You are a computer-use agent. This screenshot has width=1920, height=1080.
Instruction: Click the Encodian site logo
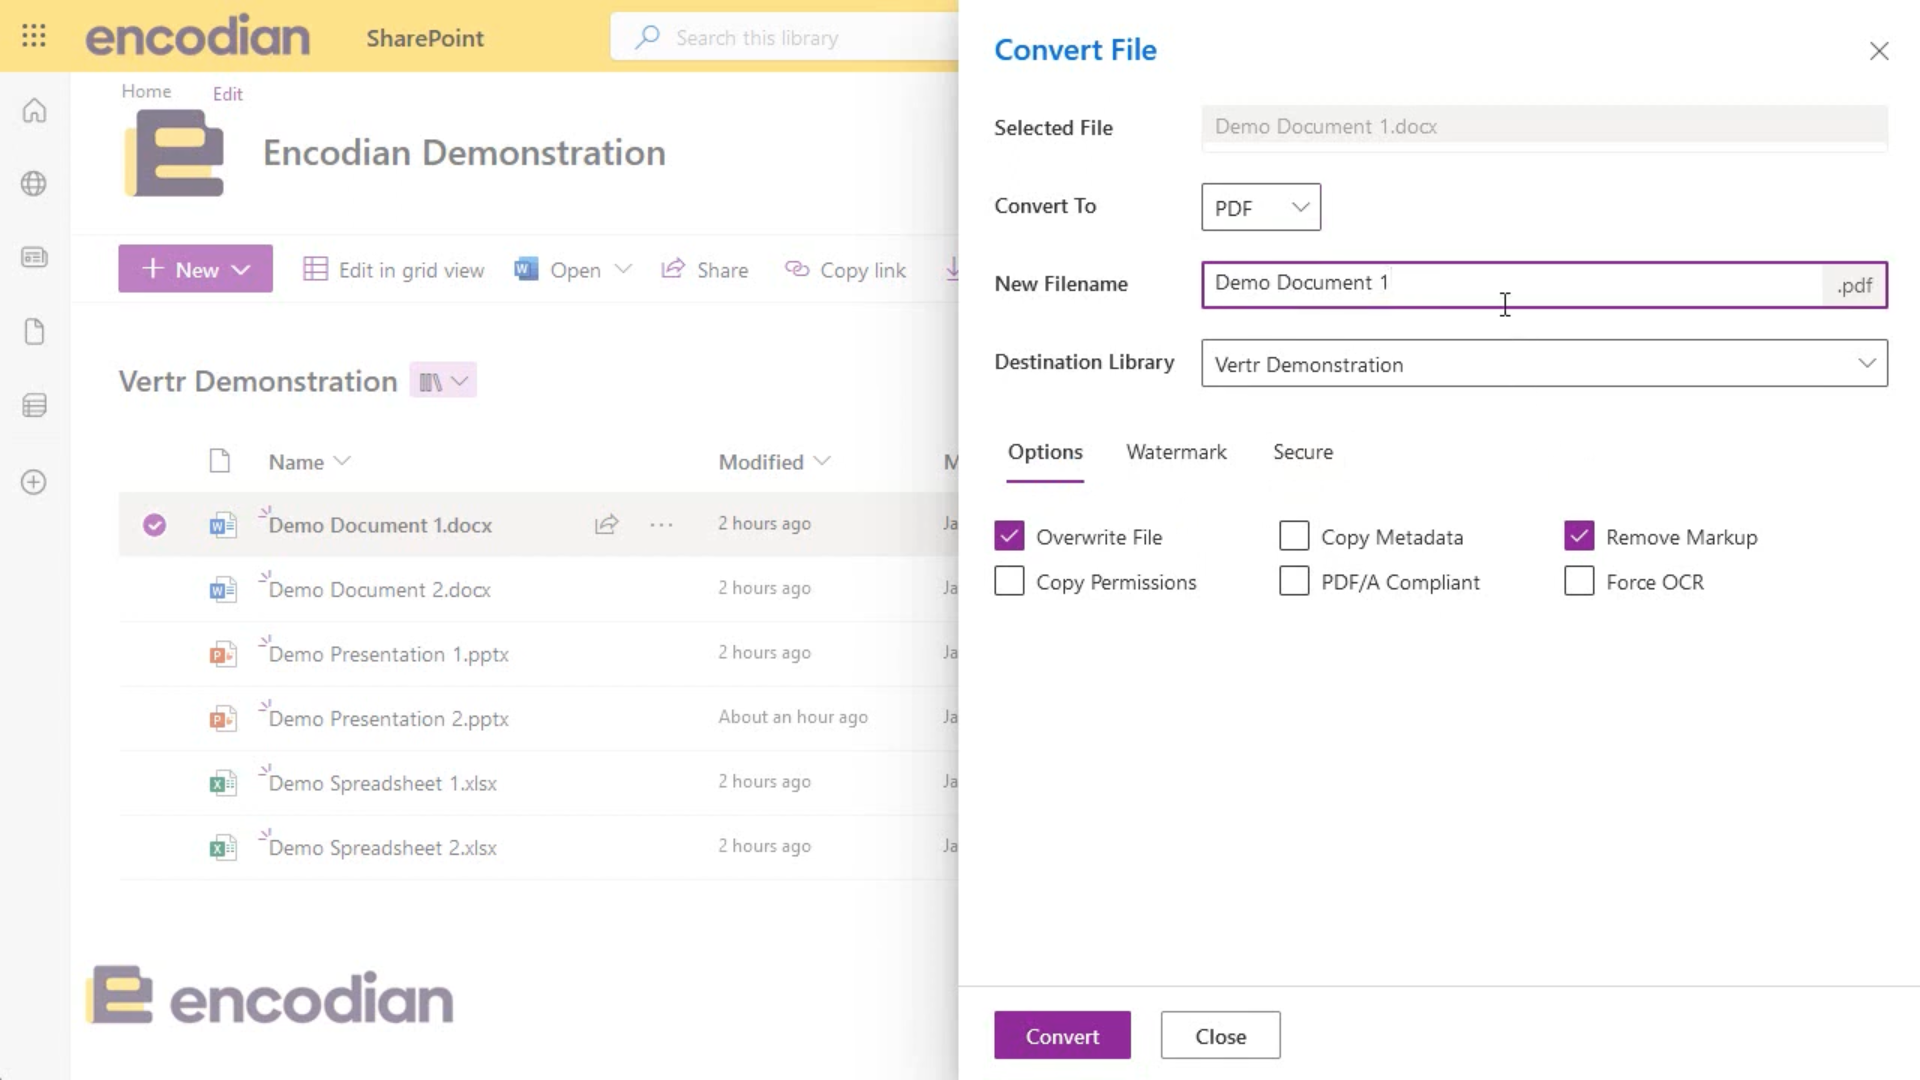(x=175, y=153)
